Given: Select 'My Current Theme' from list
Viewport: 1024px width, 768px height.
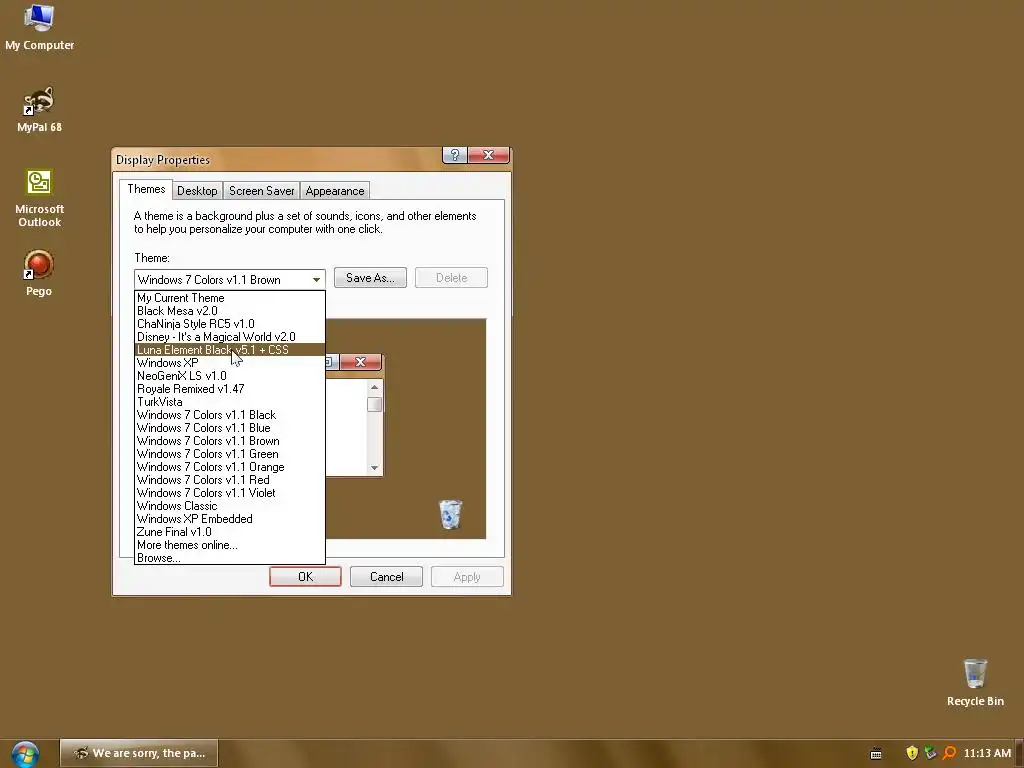Looking at the screenshot, I should pyautogui.click(x=230, y=298).
